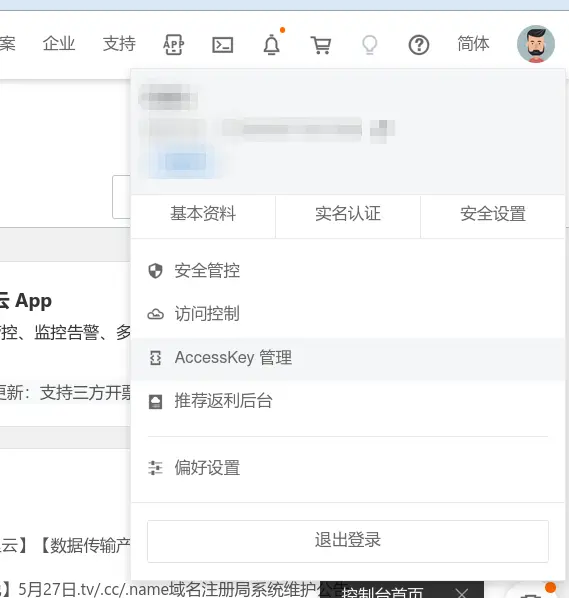Open the 支持 menu in the top navigation
569x598 pixels.
pos(119,43)
